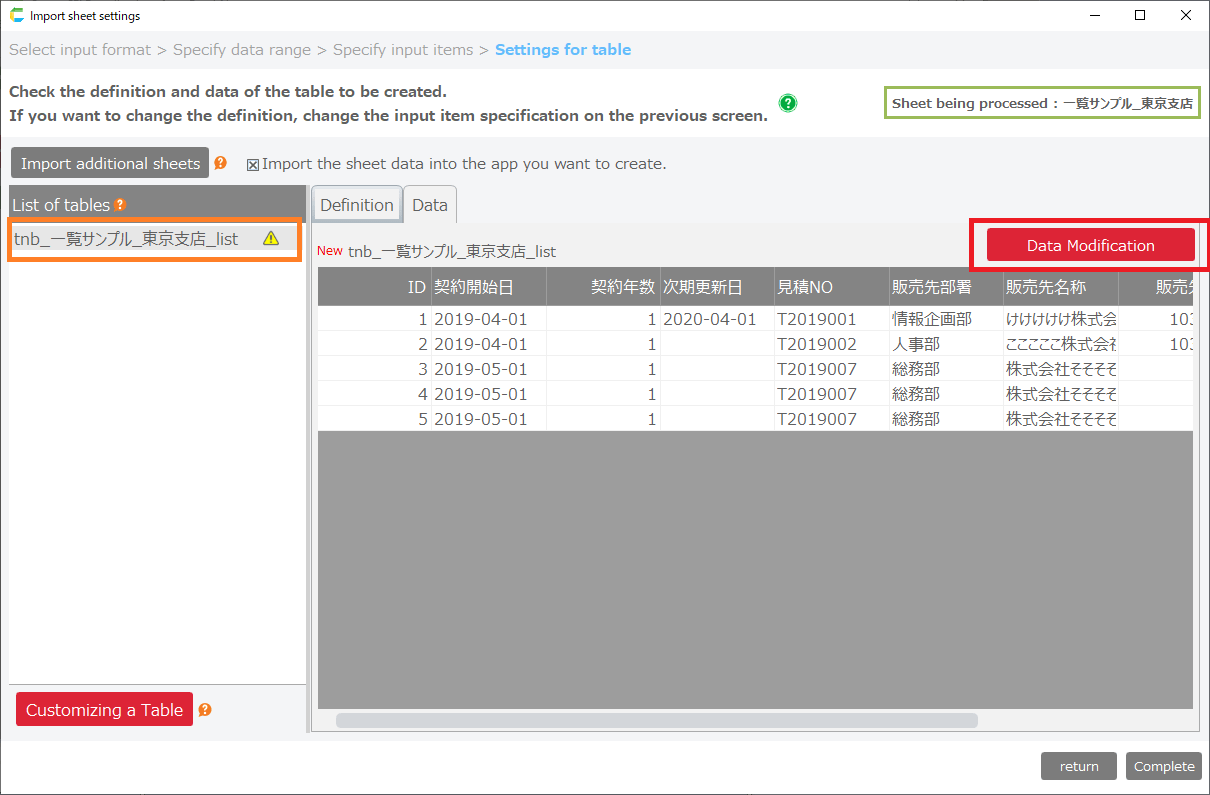Switch to the Definition tab
This screenshot has width=1210, height=795.
pyautogui.click(x=357, y=205)
